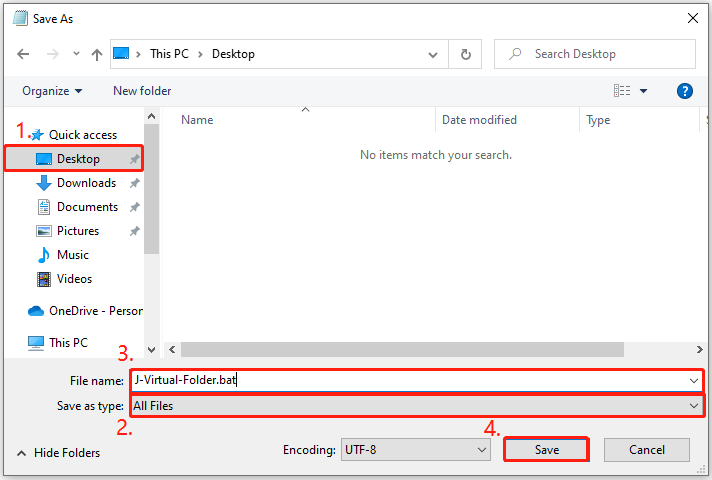
Task: Open the Encoding UTF-8 dropdown
Action: (x=415, y=450)
